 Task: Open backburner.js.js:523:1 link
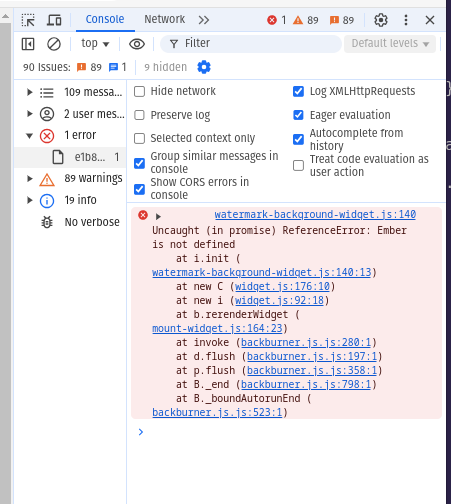tap(217, 412)
